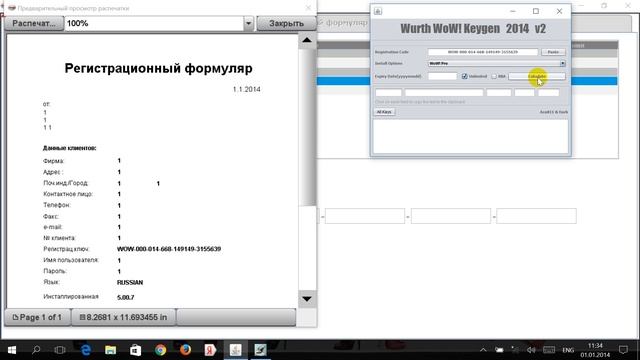This screenshot has height=360, width=640.
Task: Click the taskbar Search magnifier icon
Action: tap(36, 350)
